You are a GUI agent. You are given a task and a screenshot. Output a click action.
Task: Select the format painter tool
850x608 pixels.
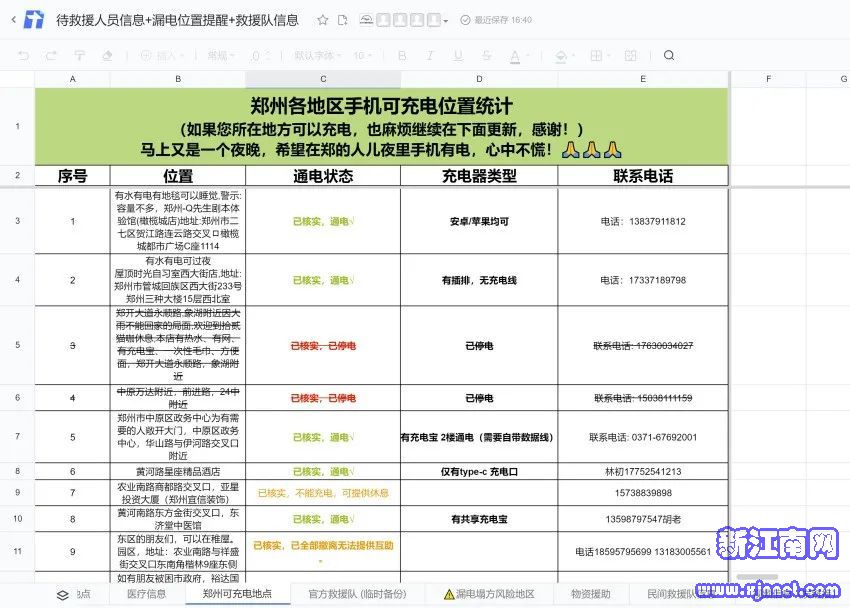point(80,55)
